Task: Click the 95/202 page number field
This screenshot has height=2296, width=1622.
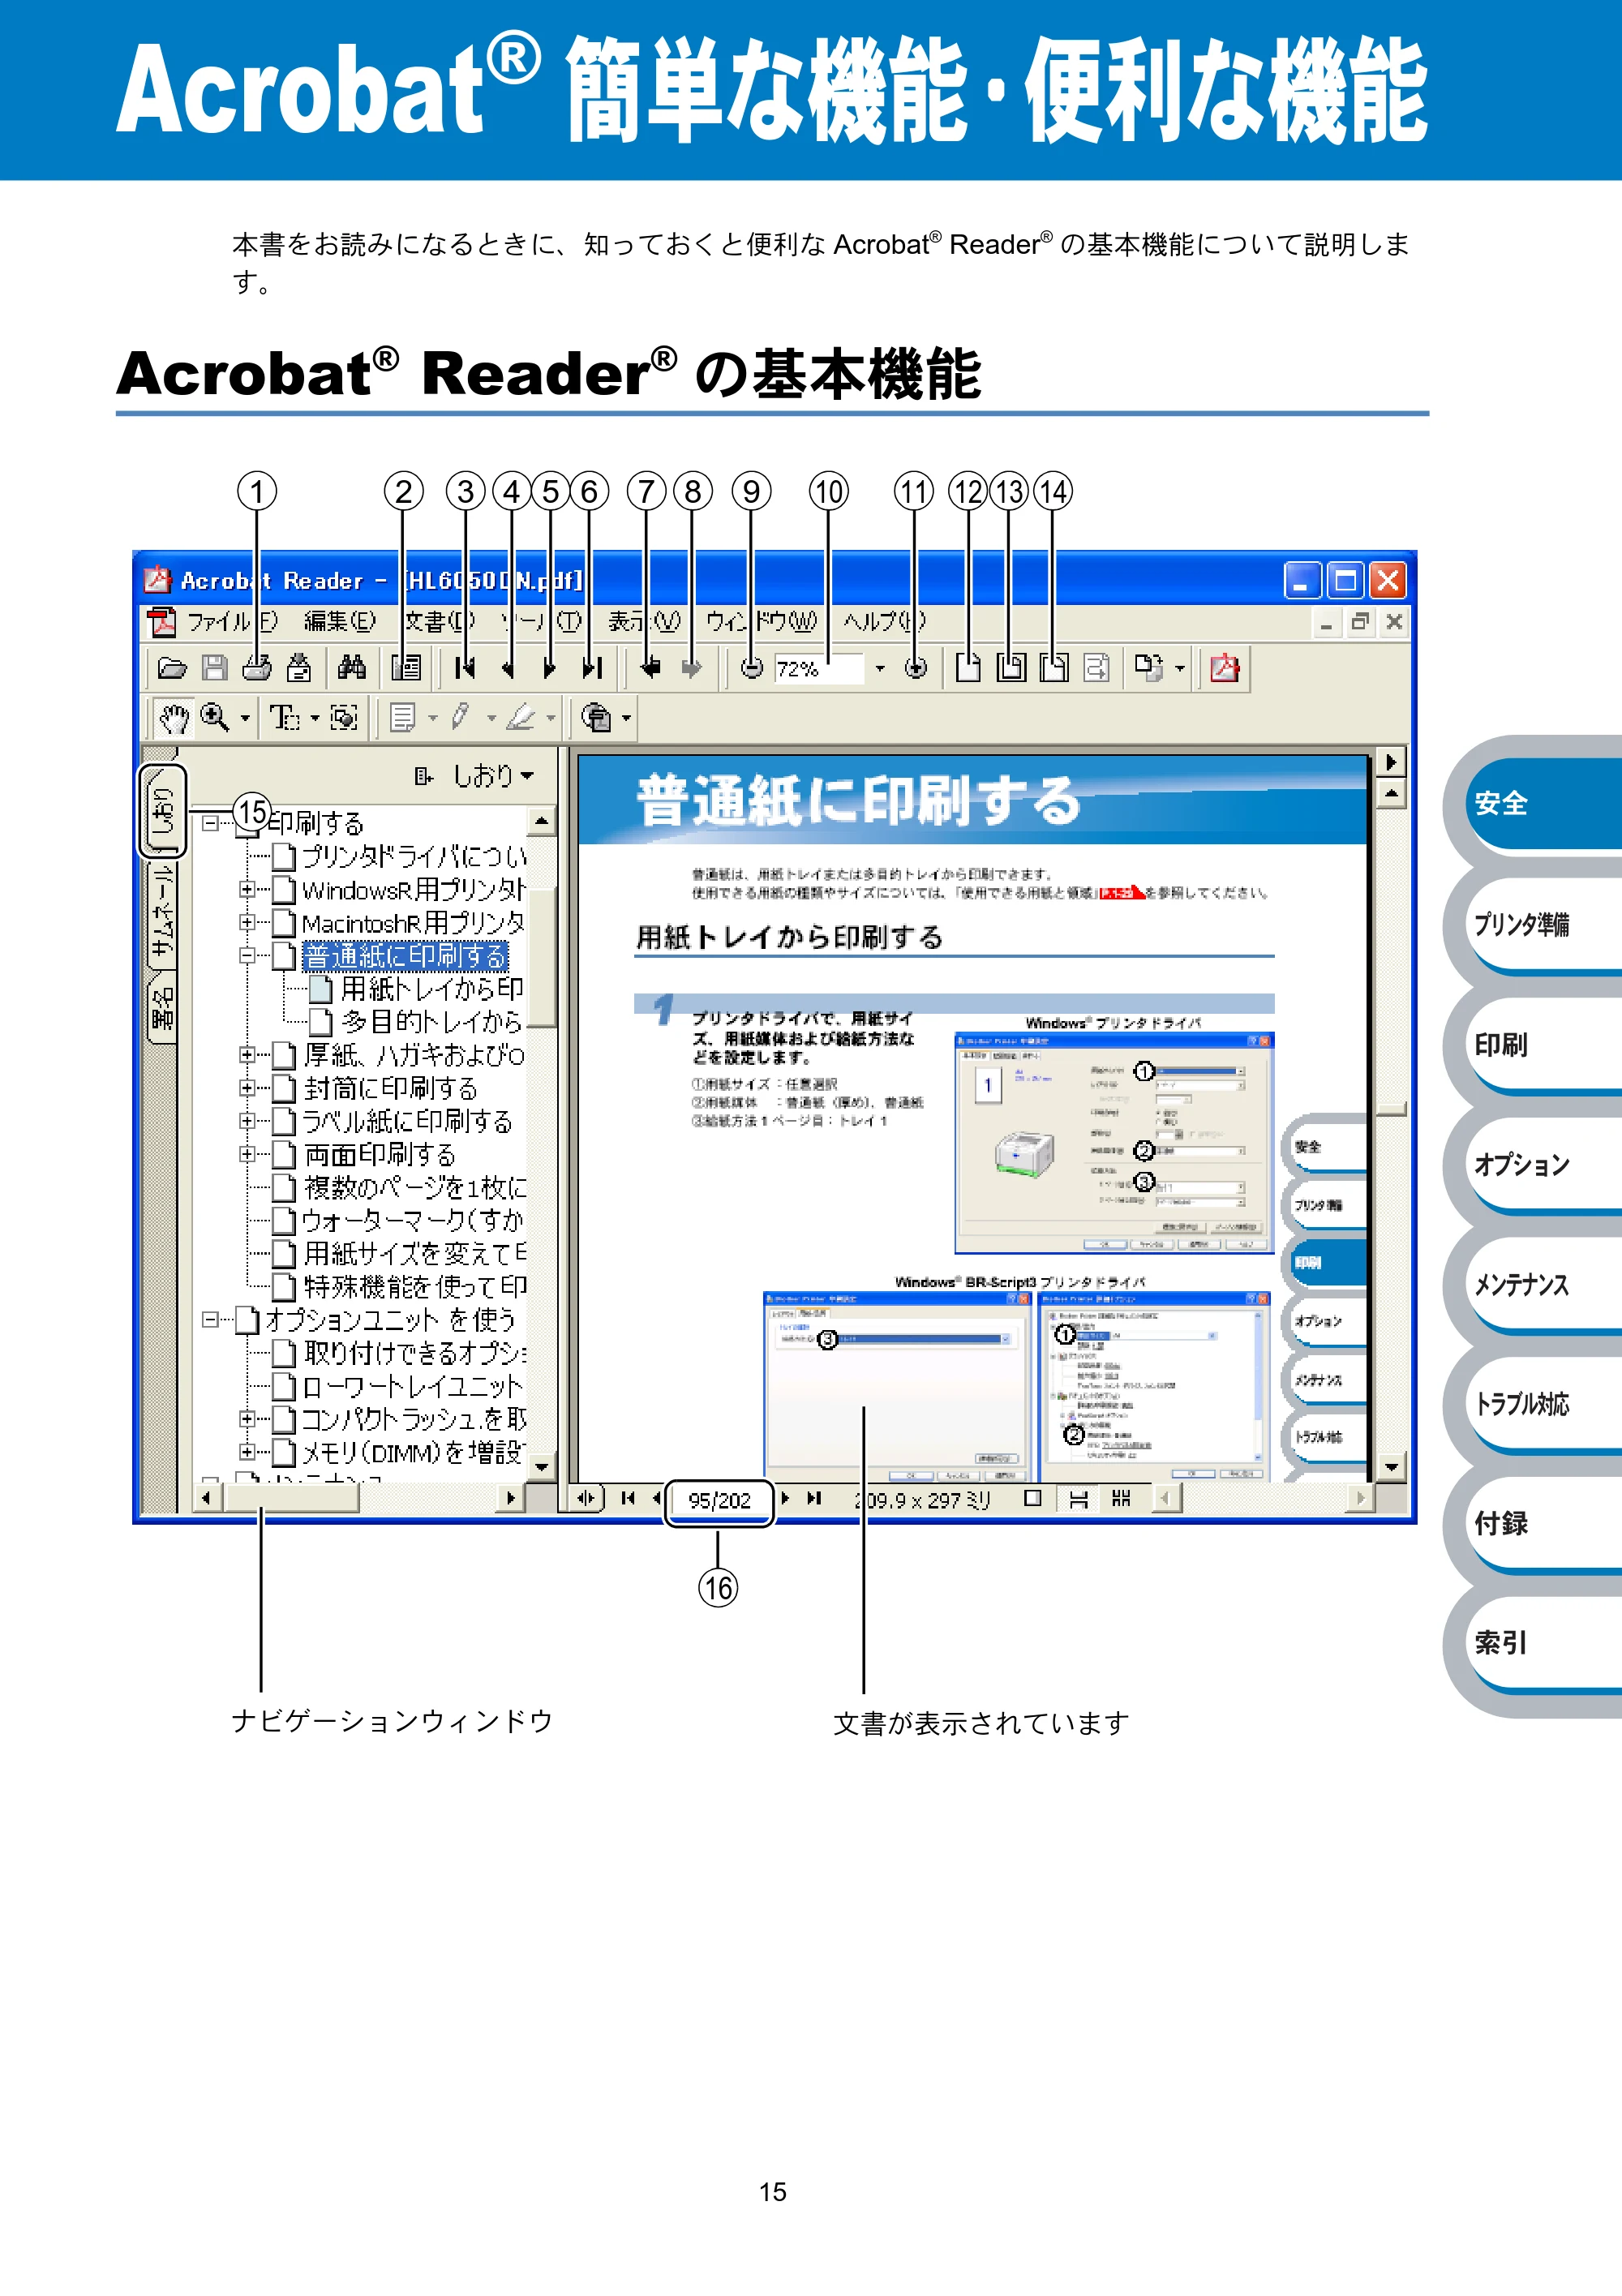Action: [719, 1501]
